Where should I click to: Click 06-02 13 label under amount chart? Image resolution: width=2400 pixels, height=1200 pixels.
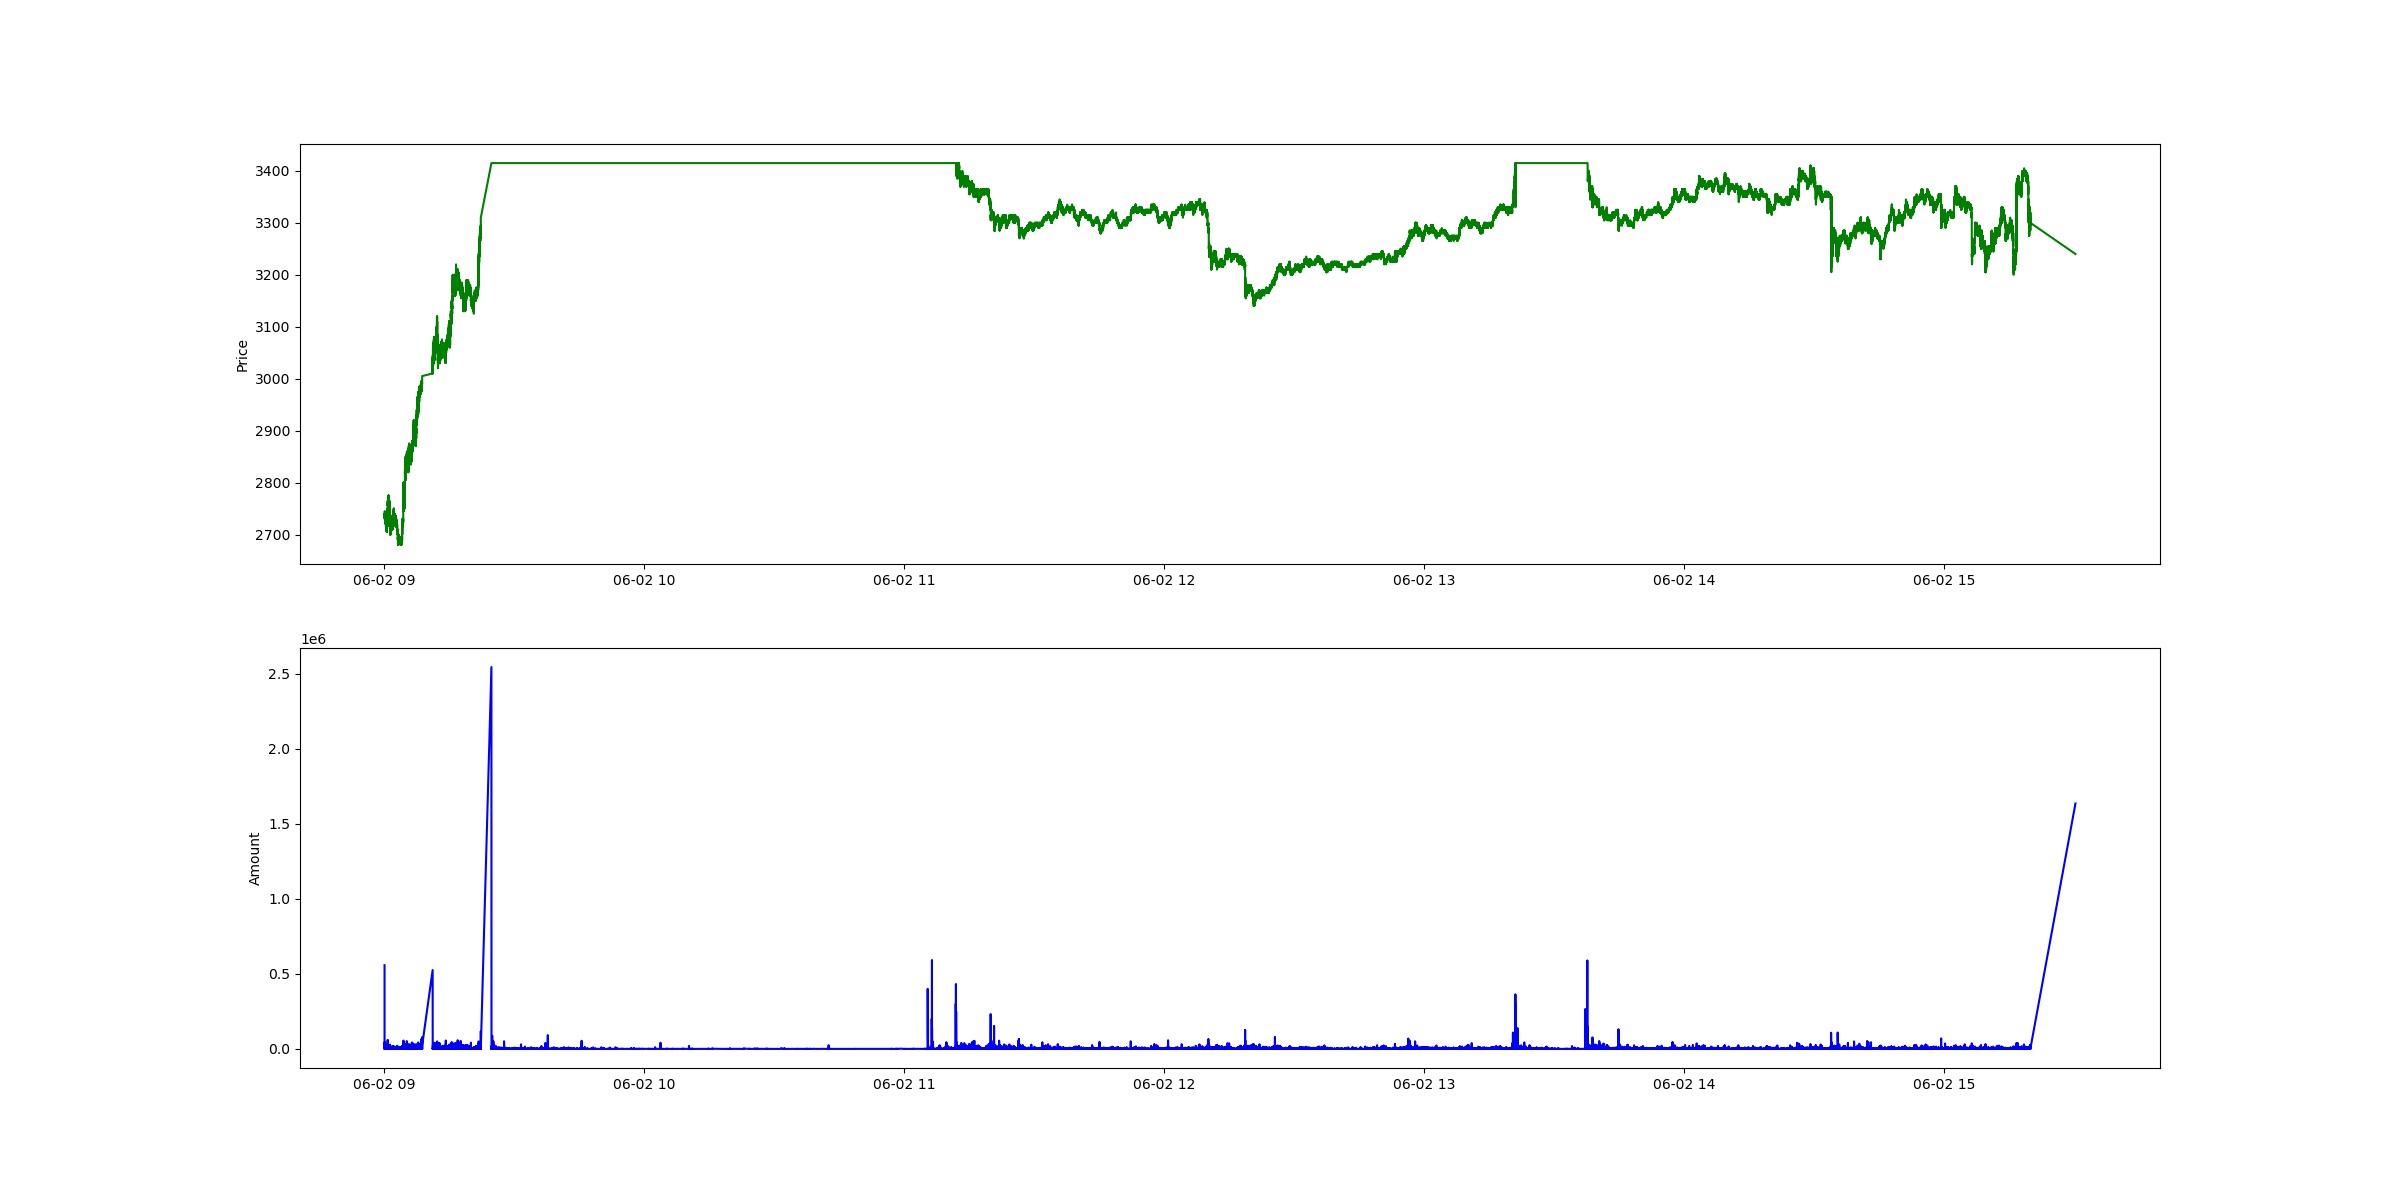(1424, 1084)
